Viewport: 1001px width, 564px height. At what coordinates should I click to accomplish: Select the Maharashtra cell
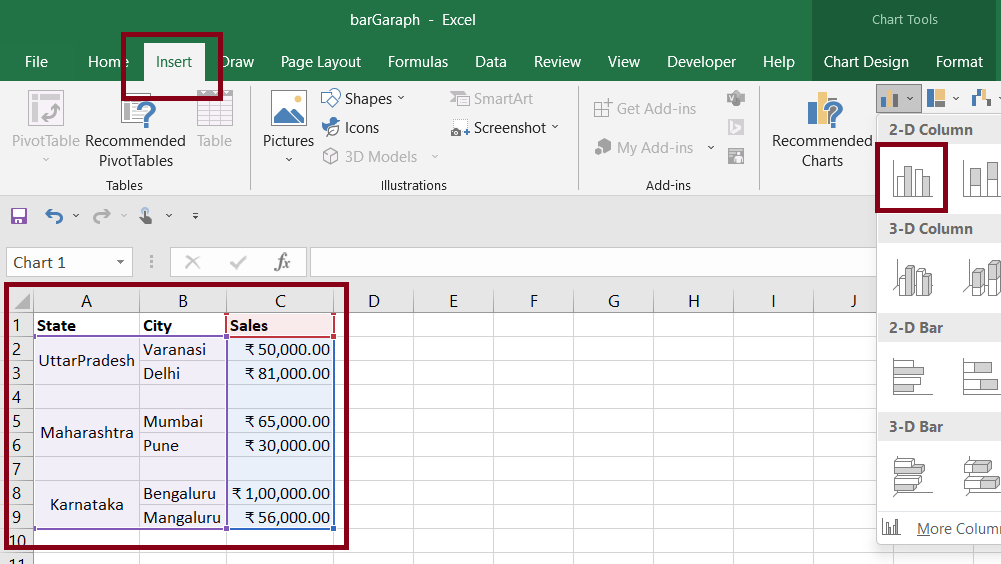[x=87, y=432]
